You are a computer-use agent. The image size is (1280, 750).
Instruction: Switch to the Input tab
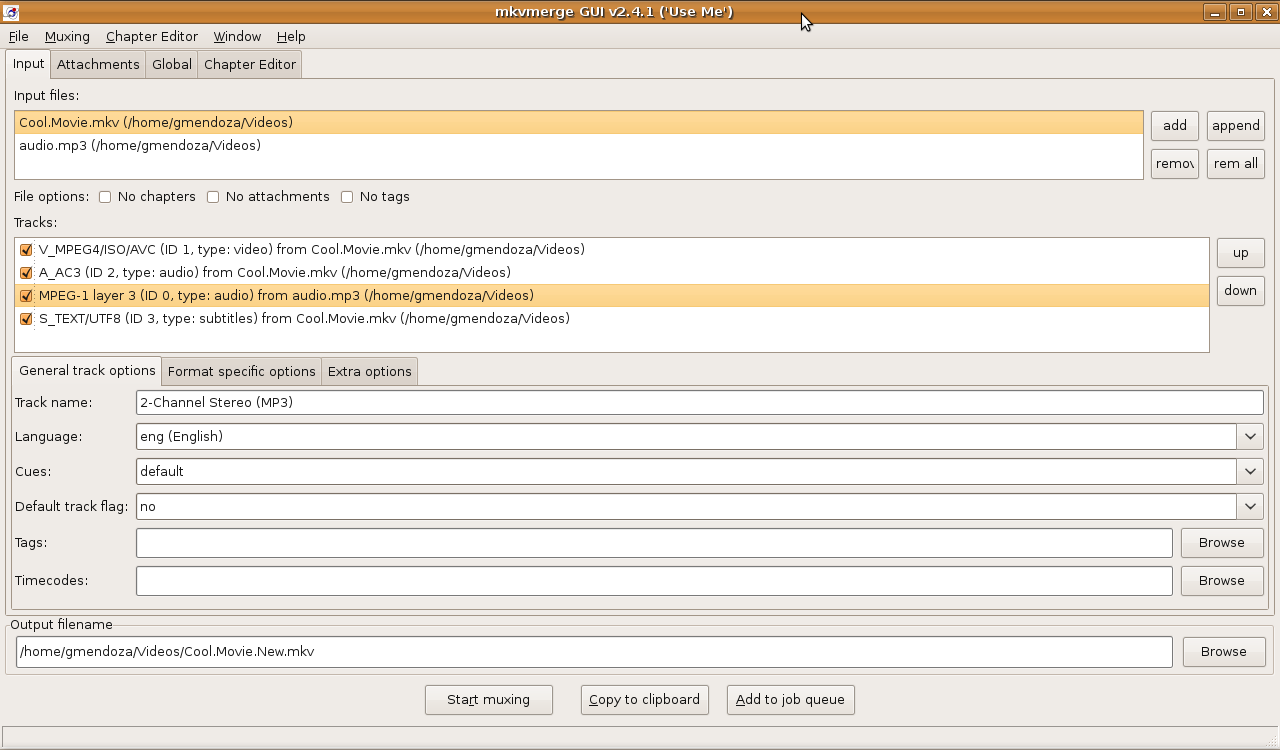tap(28, 64)
